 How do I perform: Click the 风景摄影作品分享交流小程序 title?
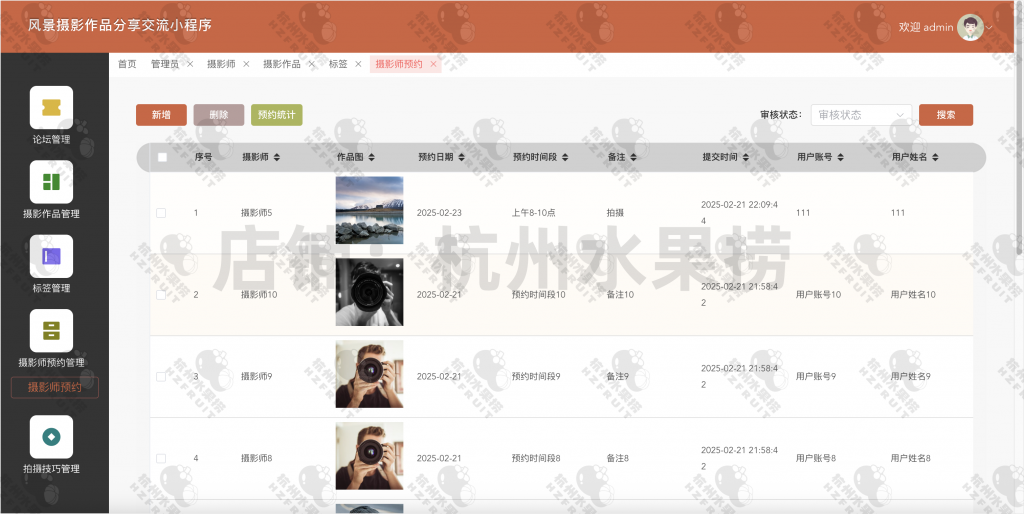[x=120, y=25]
